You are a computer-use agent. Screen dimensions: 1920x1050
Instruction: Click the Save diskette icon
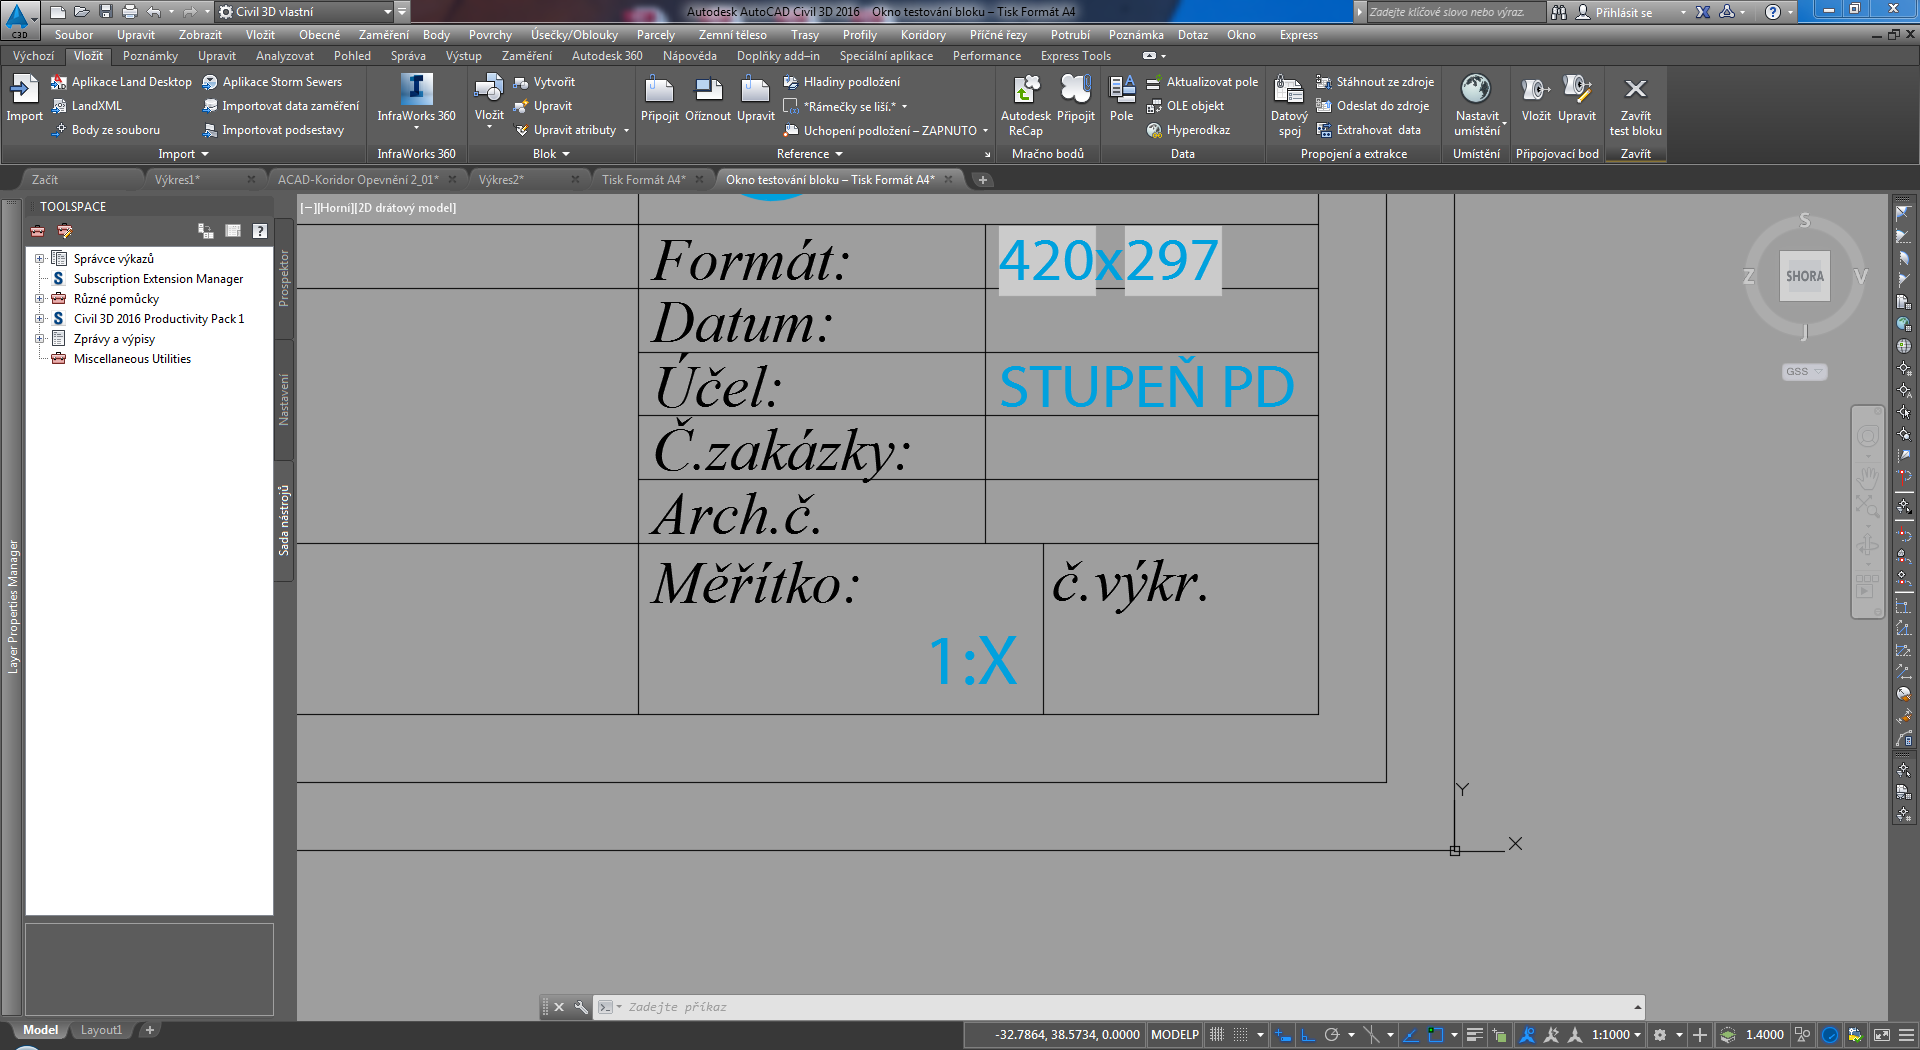pyautogui.click(x=106, y=12)
